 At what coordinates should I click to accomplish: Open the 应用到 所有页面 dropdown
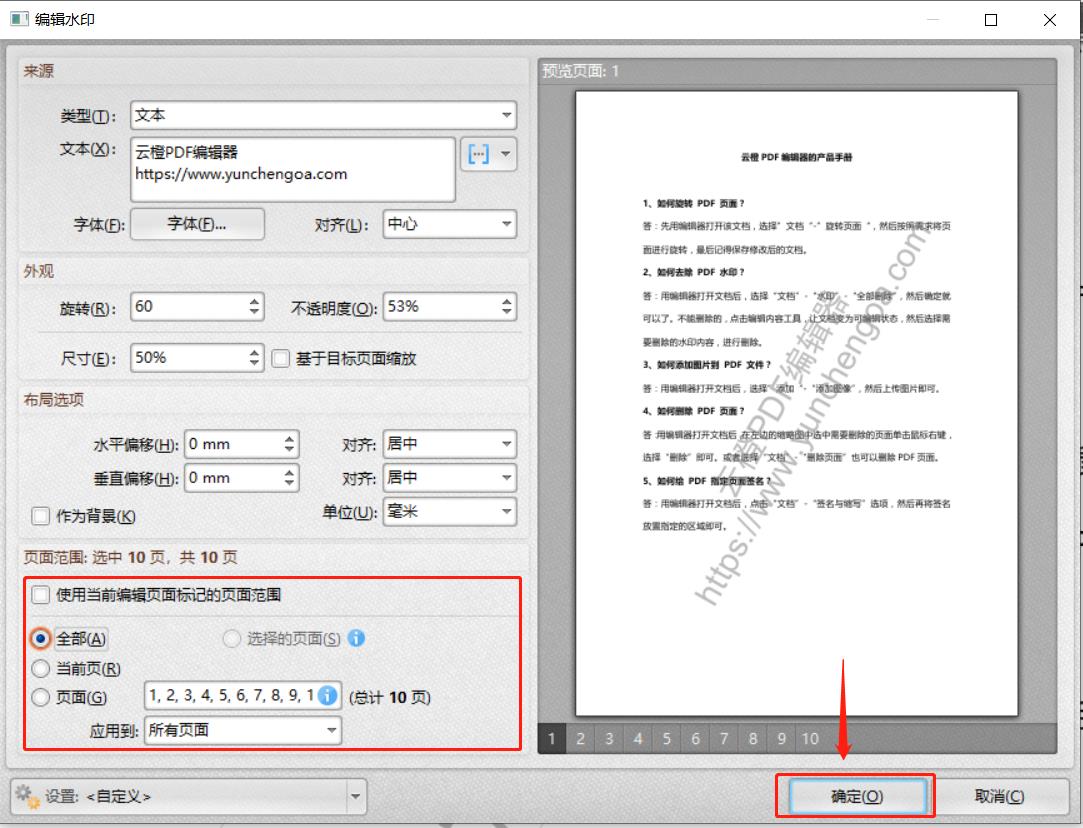[243, 730]
